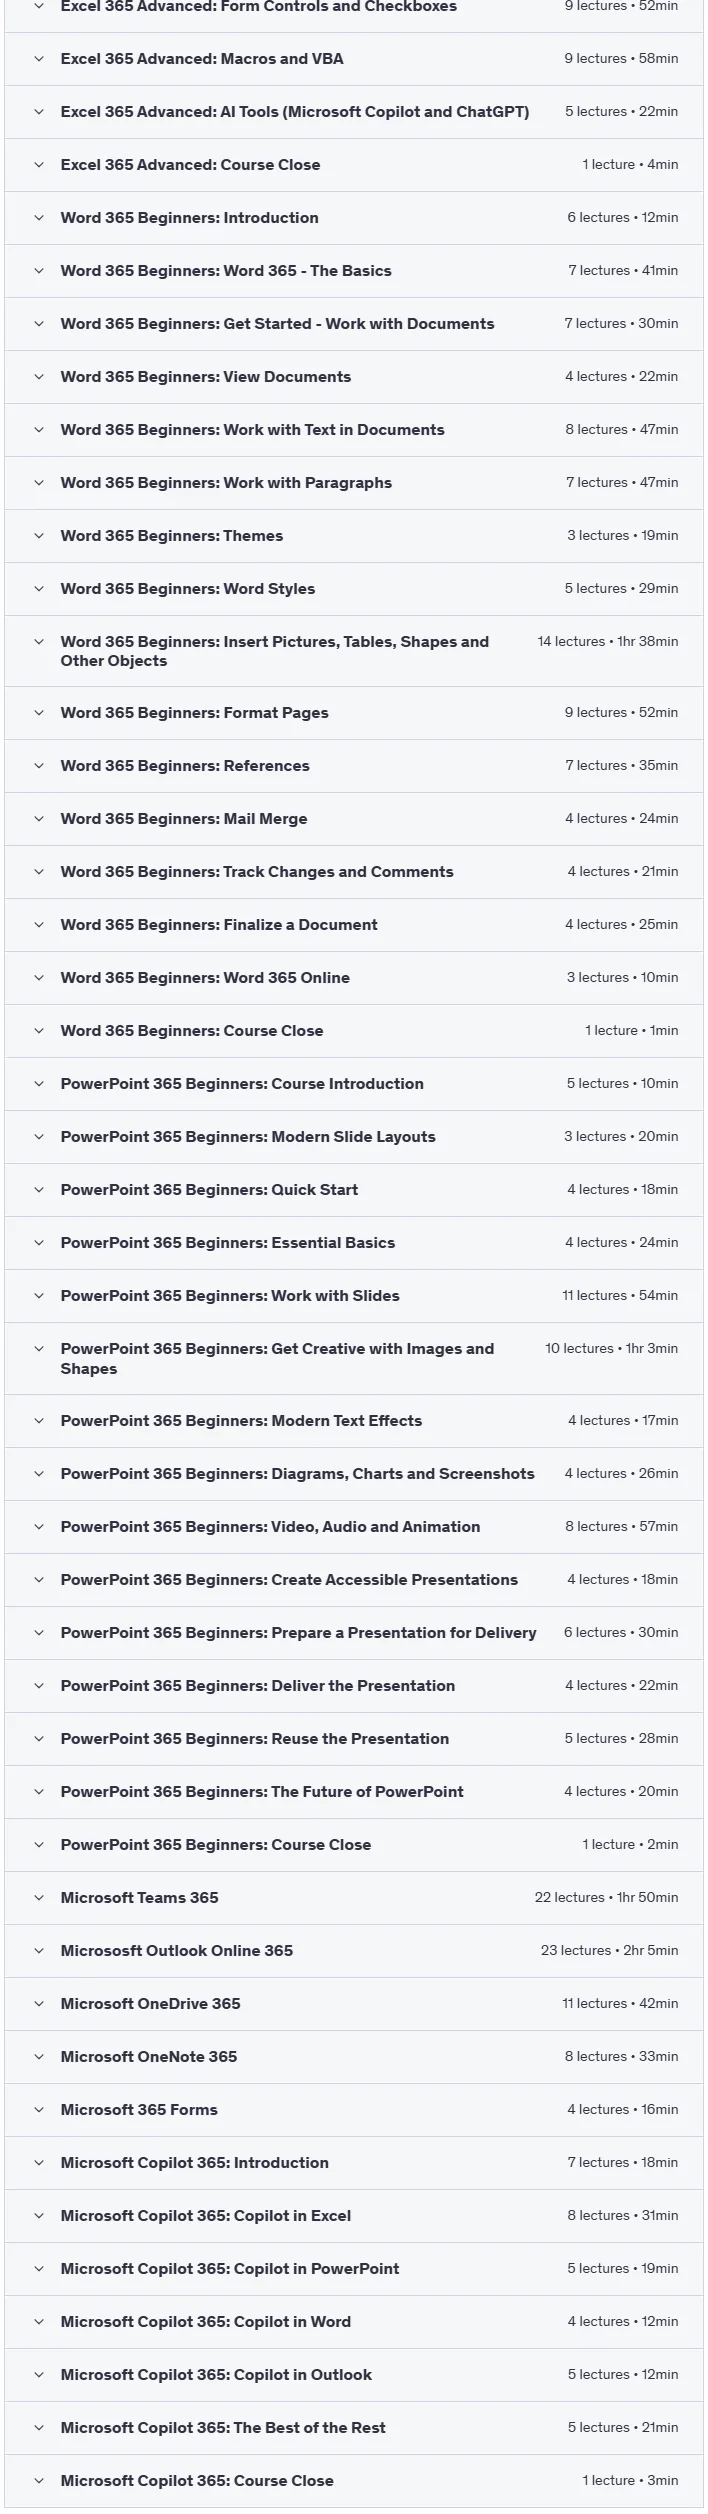Click the '5 lectures • 22min' text
Viewport: 708px width, 2514px height.
(622, 112)
